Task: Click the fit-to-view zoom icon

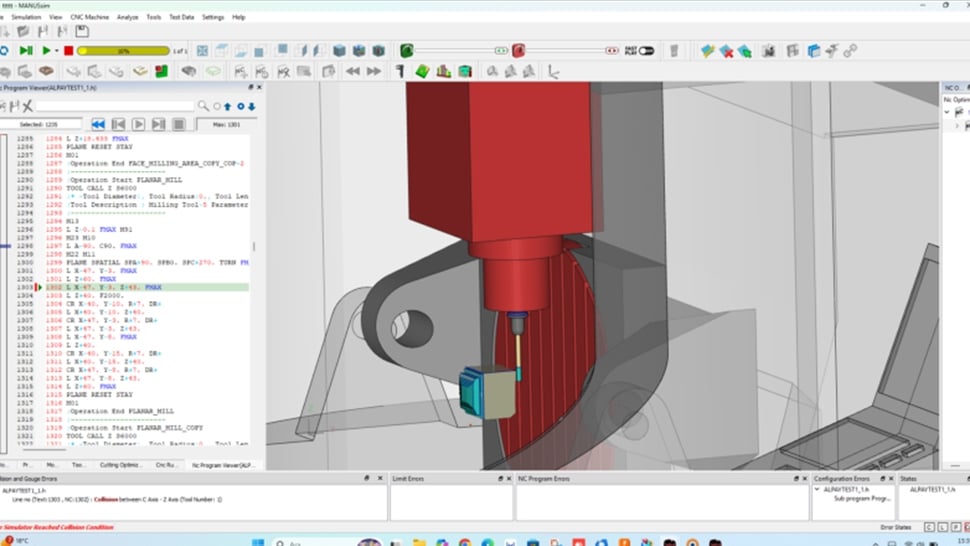Action: [203, 51]
